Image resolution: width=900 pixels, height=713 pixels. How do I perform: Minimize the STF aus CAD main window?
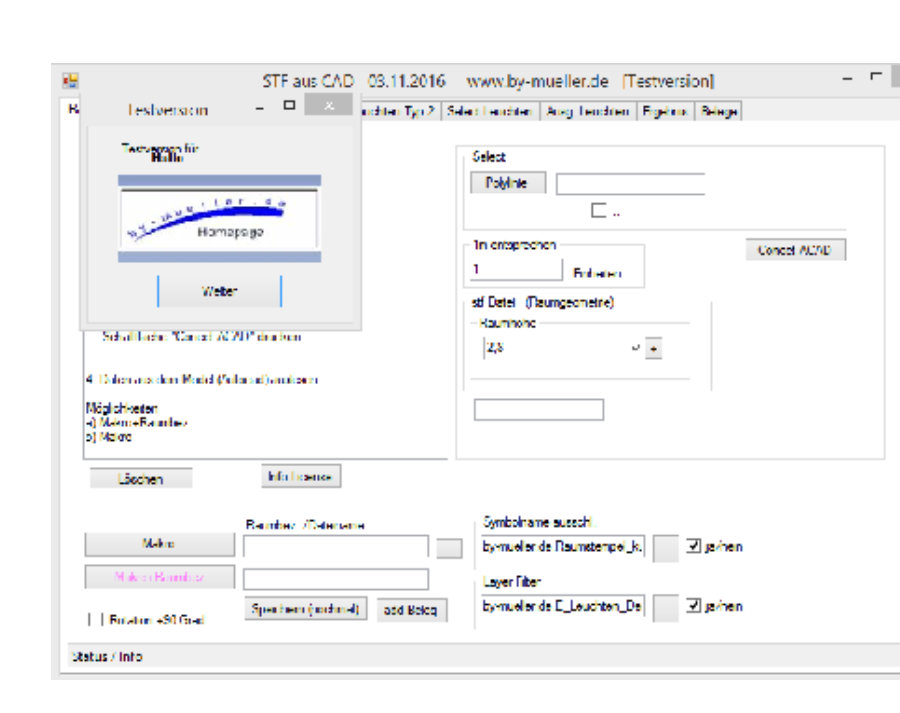point(847,79)
